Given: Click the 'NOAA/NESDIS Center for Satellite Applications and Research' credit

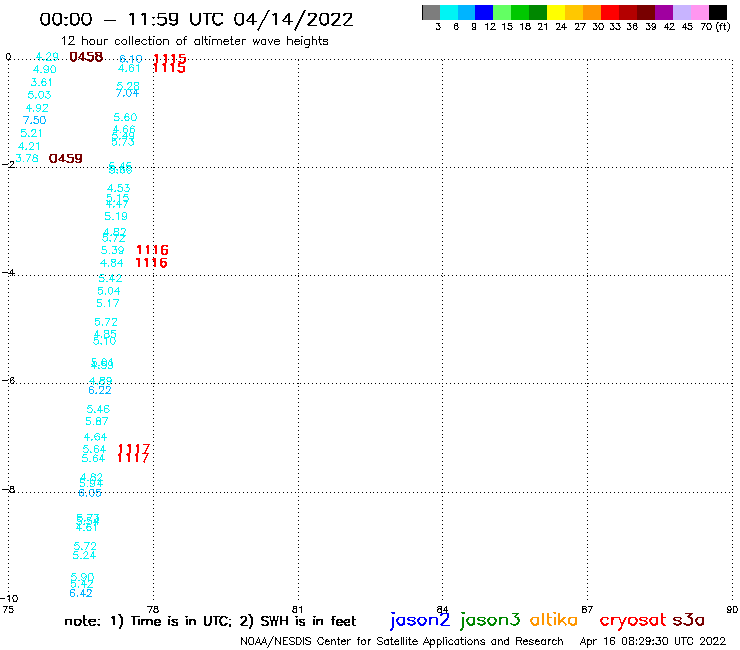Looking at the screenshot, I should (x=402, y=642).
